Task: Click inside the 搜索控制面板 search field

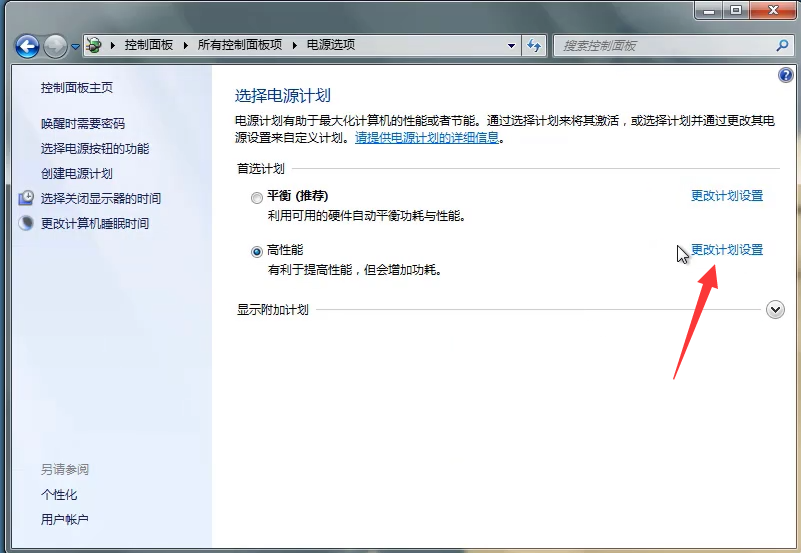Action: [x=660, y=46]
